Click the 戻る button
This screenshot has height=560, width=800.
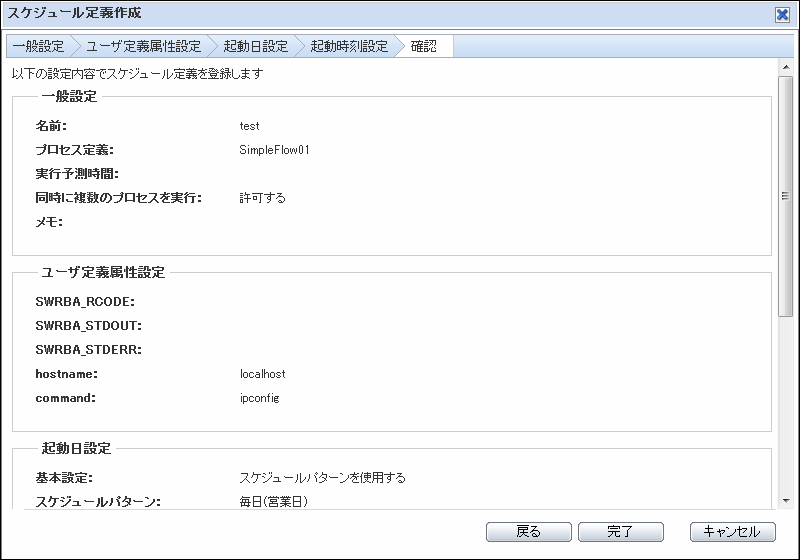(529, 531)
